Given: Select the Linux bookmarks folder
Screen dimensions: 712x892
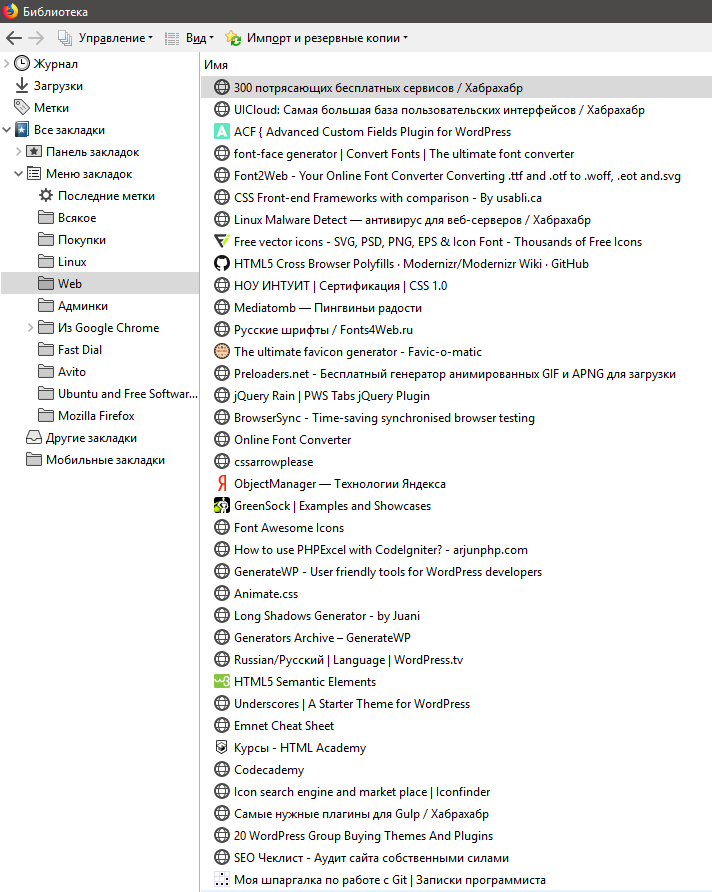Looking at the screenshot, I should click(72, 262).
